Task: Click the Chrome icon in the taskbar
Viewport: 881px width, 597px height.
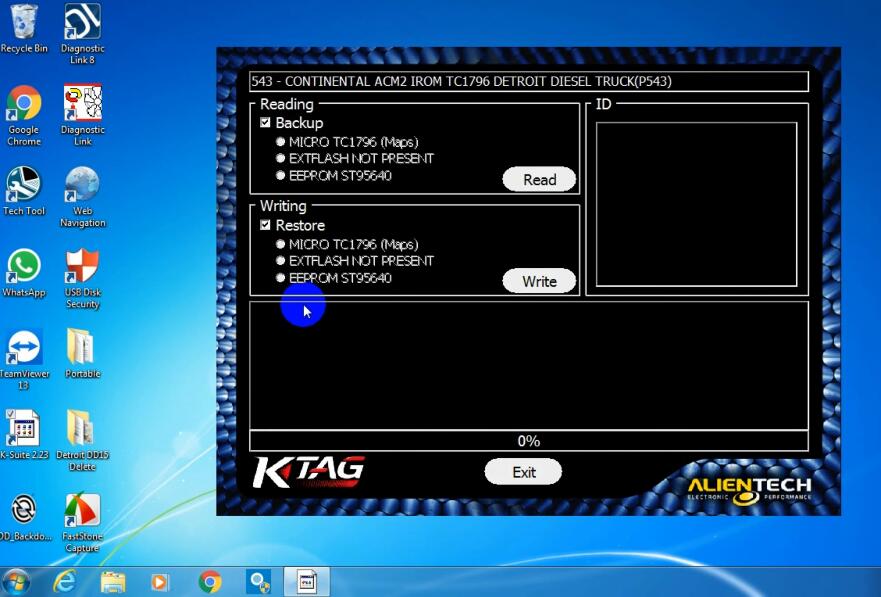Action: click(210, 582)
